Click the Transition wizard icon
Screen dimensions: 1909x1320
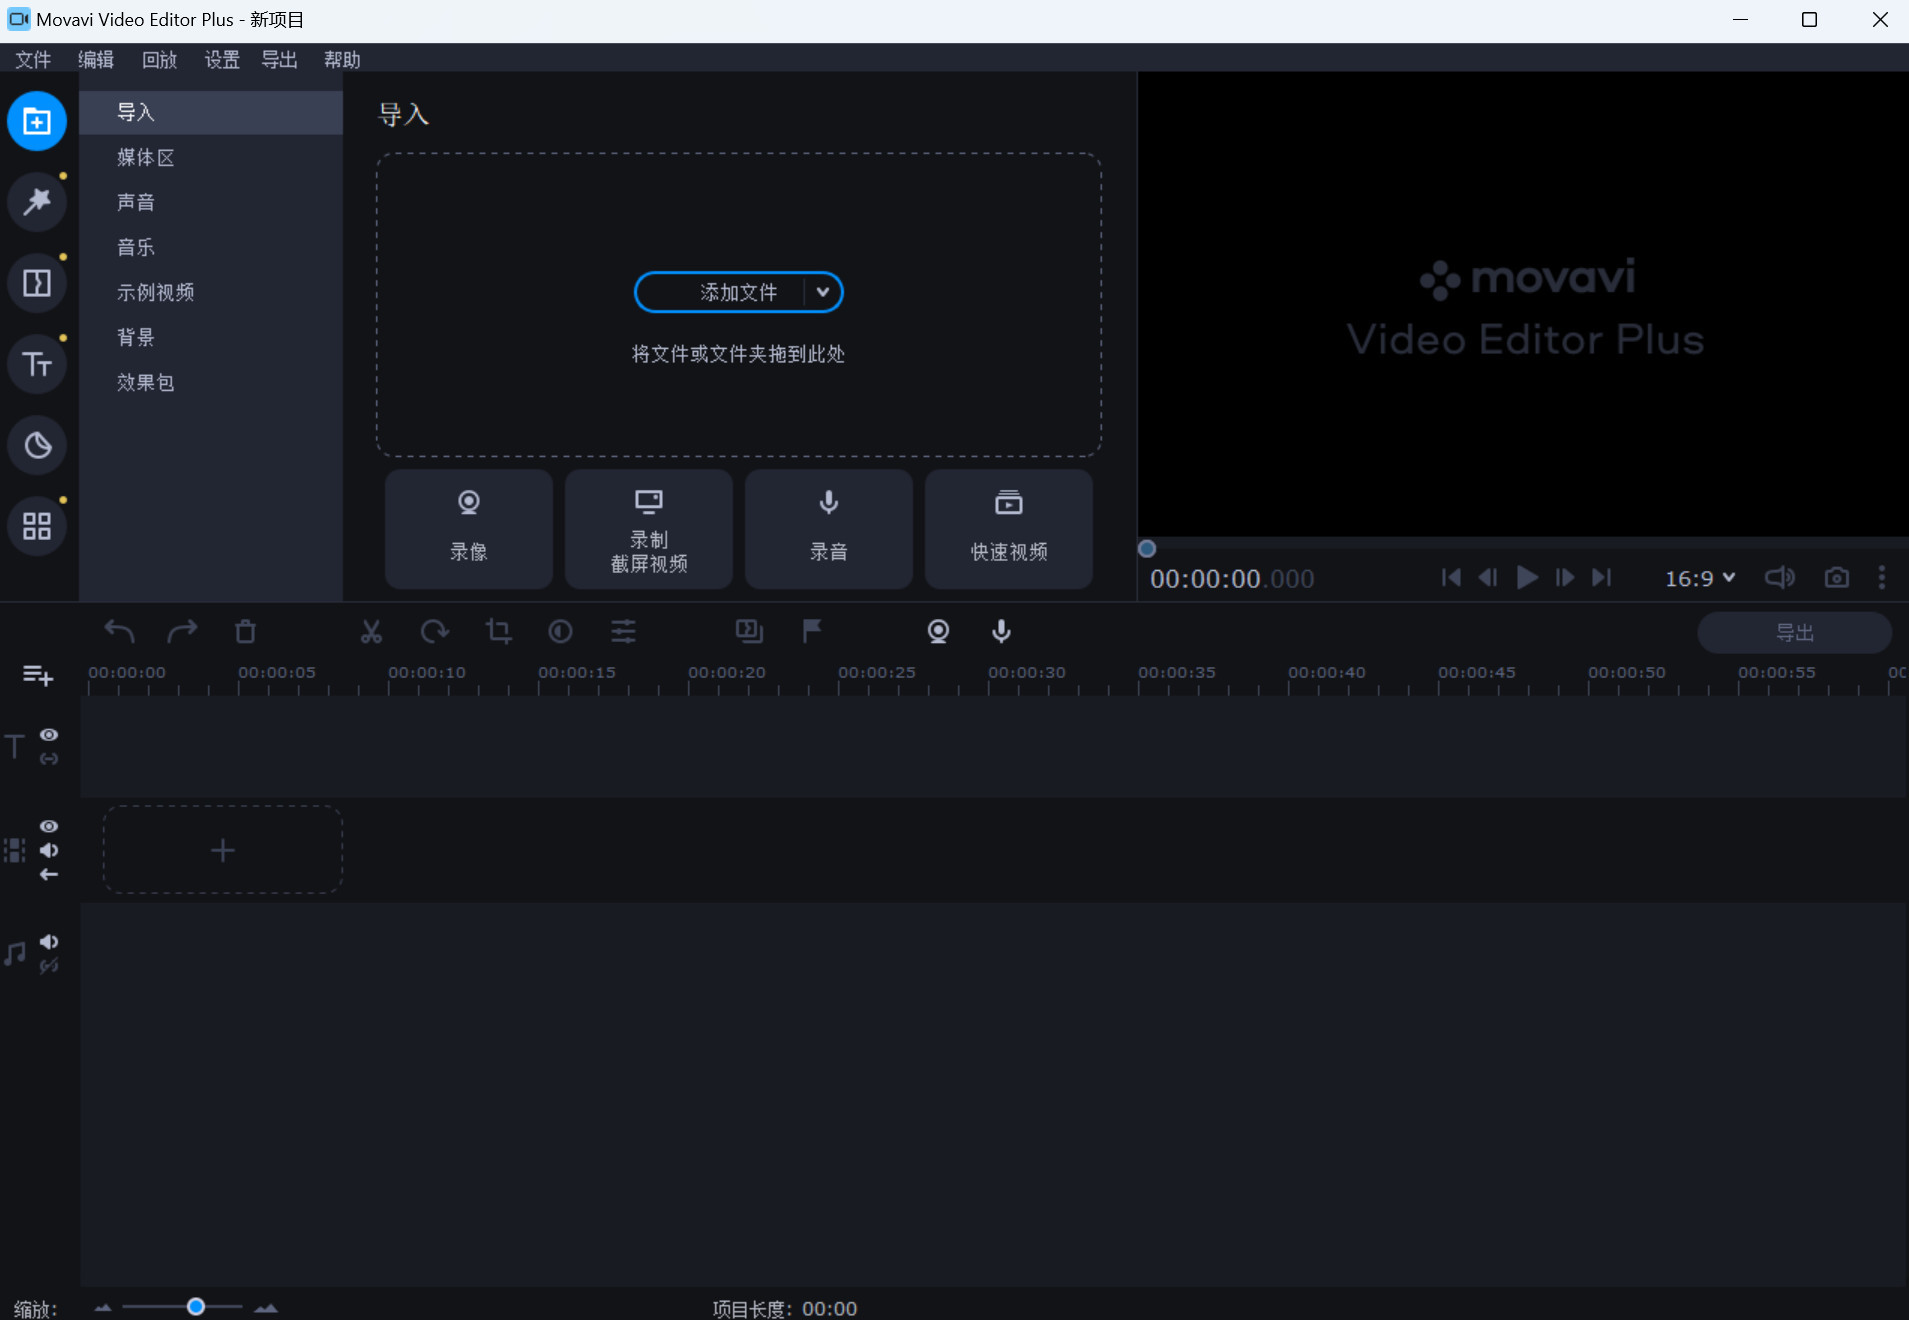click(749, 632)
